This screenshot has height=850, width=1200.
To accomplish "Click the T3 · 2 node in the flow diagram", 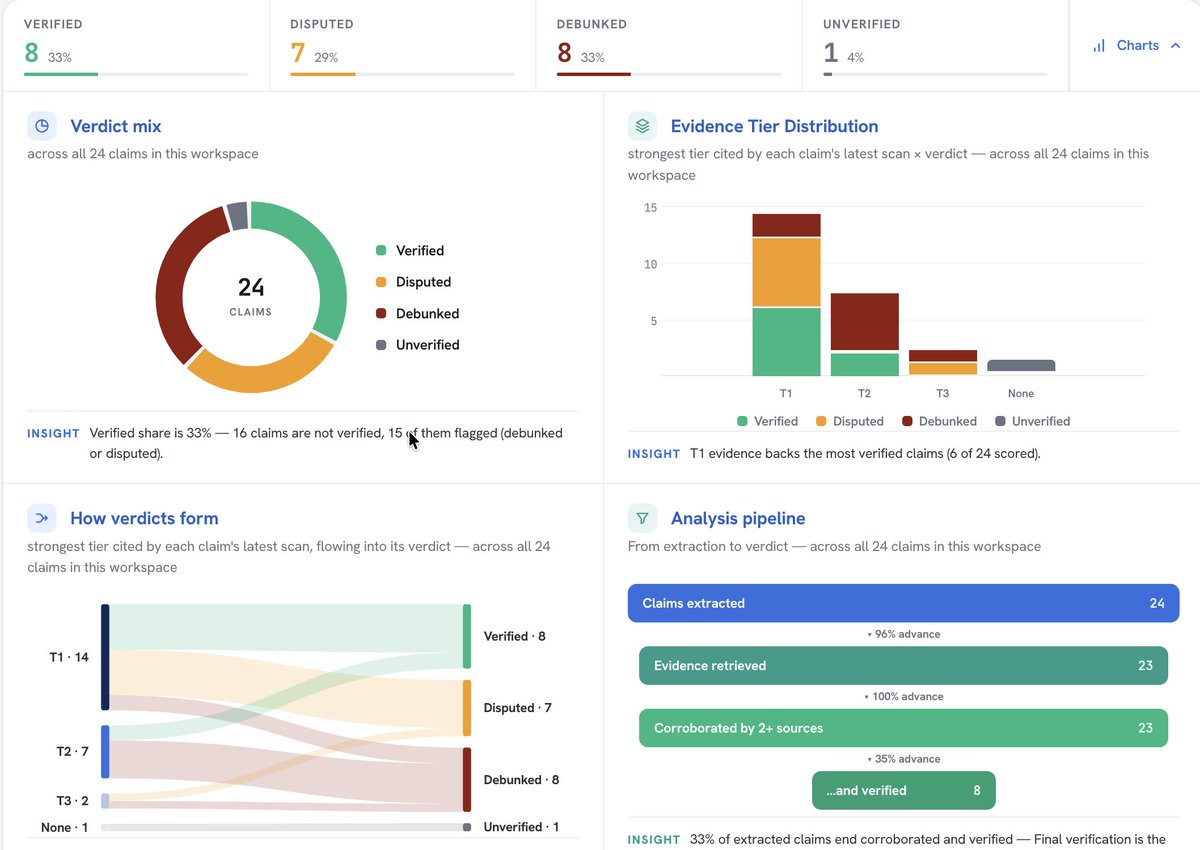I will click(x=105, y=800).
